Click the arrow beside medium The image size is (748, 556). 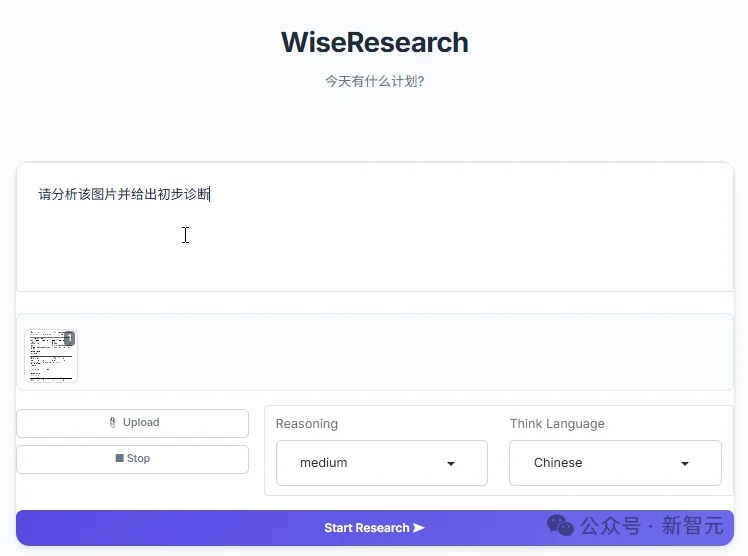point(451,464)
